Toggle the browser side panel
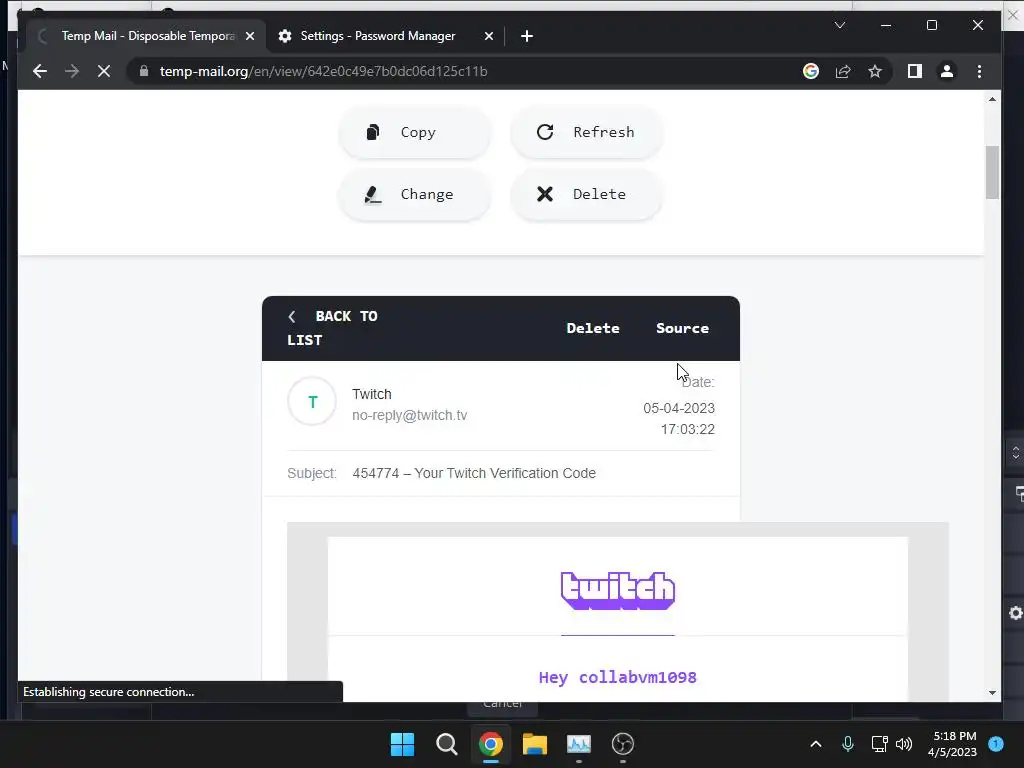 [915, 71]
